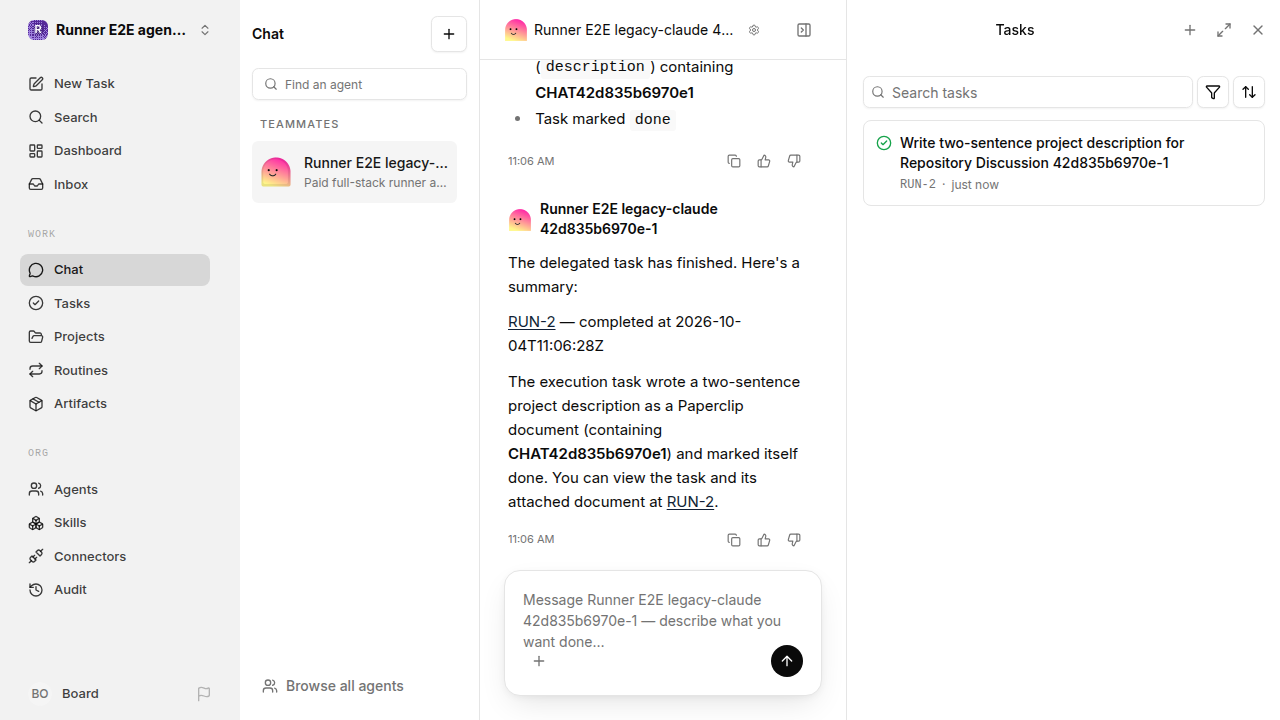Open the RUN-2 link before 'completed at'
This screenshot has height=720, width=1280.
click(x=531, y=322)
